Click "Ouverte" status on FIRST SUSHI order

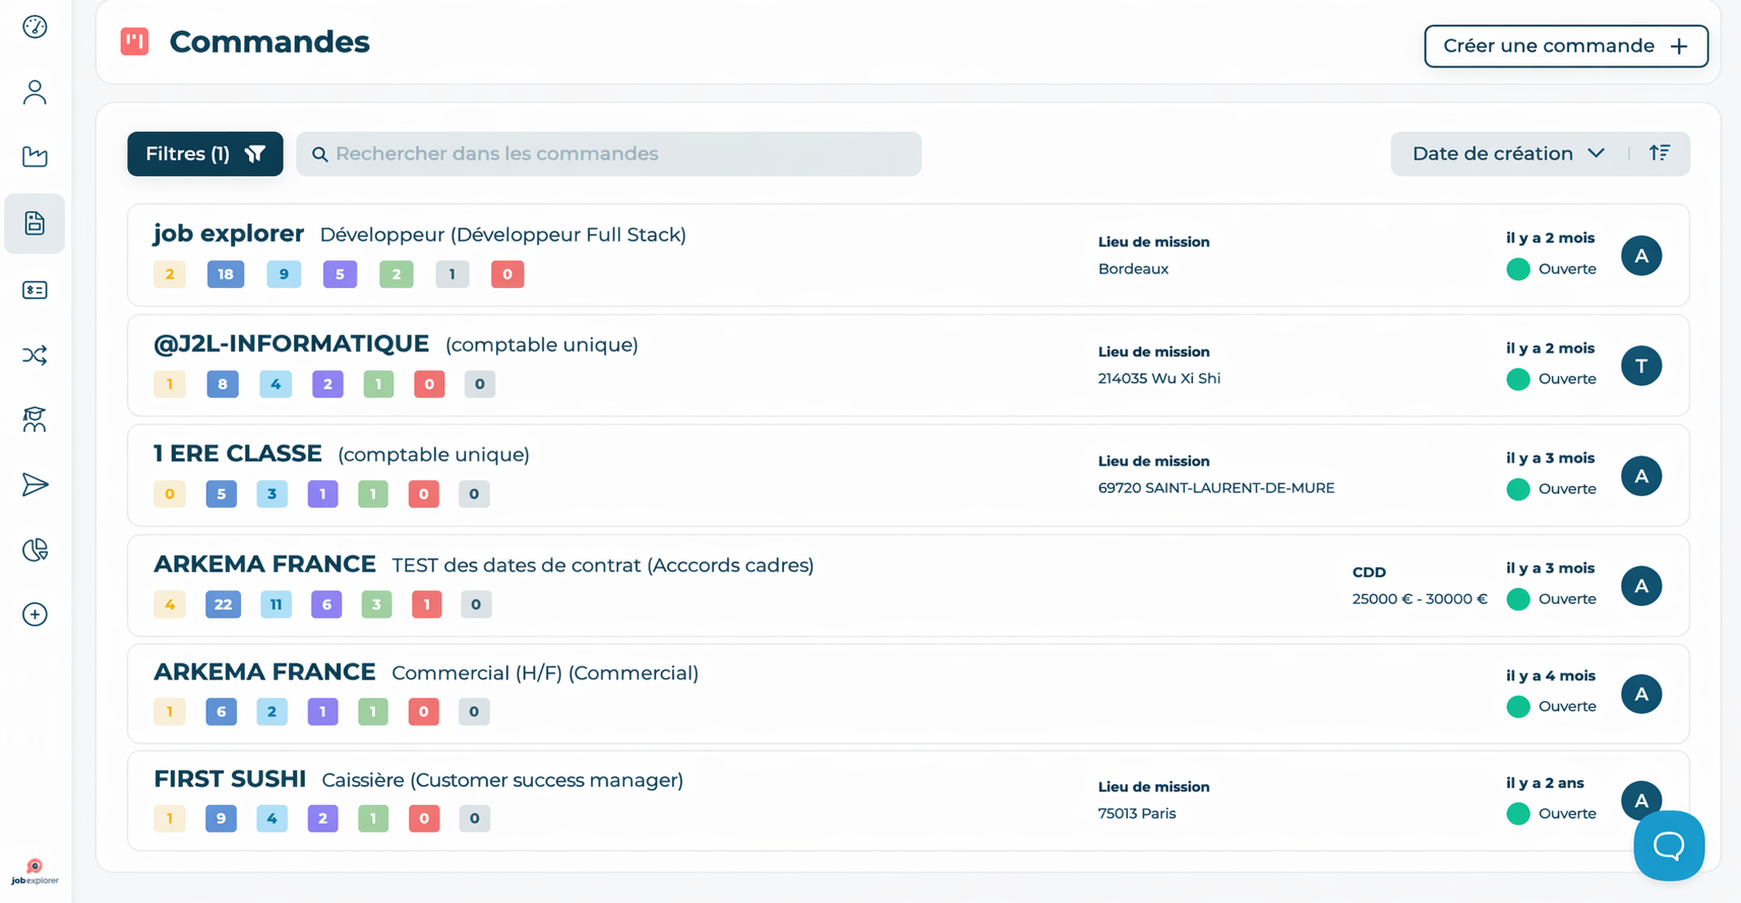1567,814
